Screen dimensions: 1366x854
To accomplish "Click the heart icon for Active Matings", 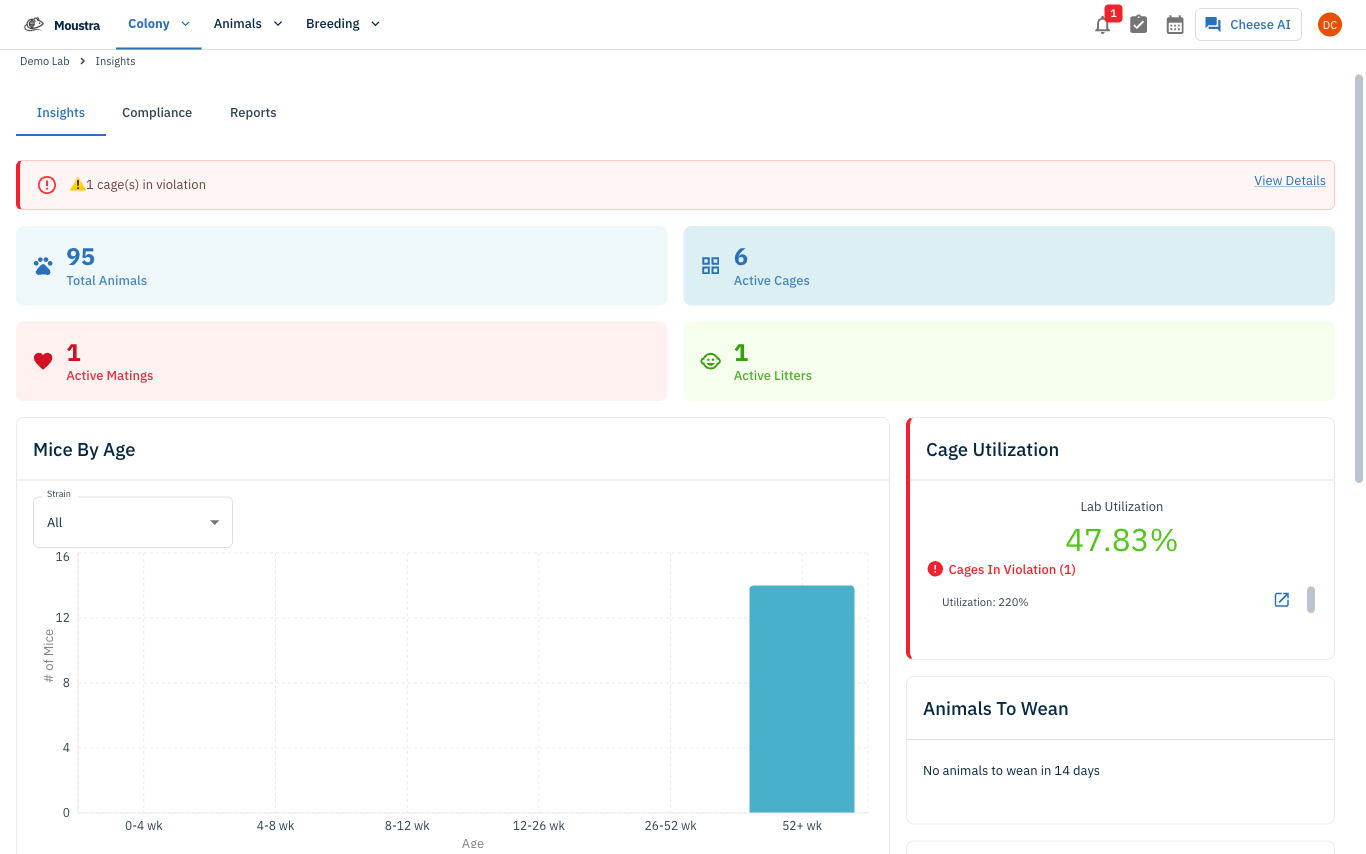I will (43, 361).
